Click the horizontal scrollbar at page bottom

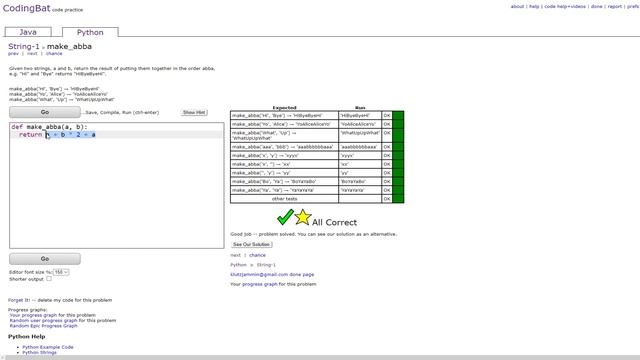pos(320,358)
